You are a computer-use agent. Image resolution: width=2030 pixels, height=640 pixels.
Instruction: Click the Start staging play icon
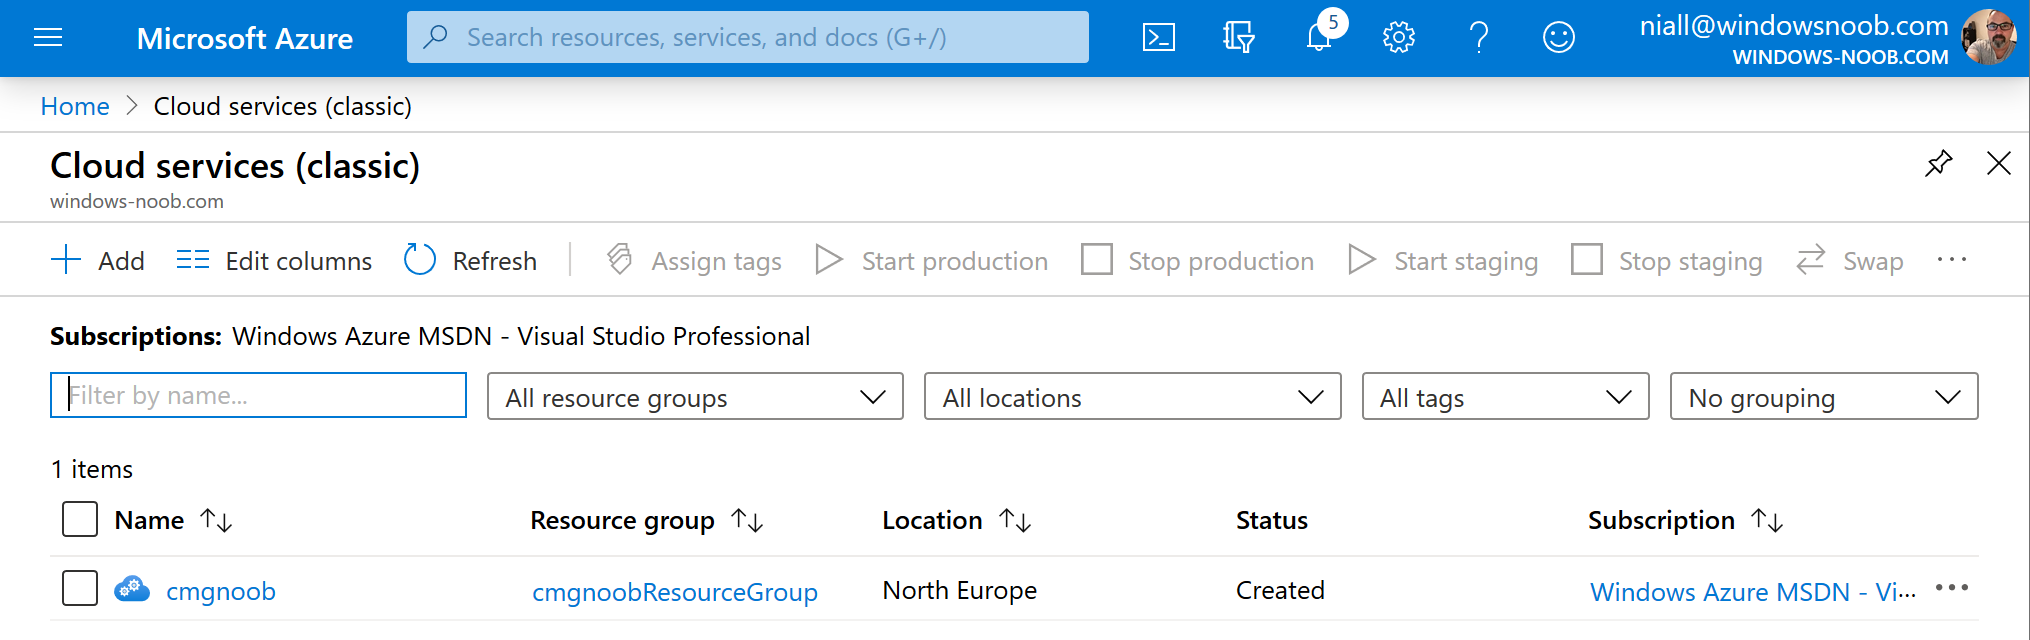(1362, 260)
